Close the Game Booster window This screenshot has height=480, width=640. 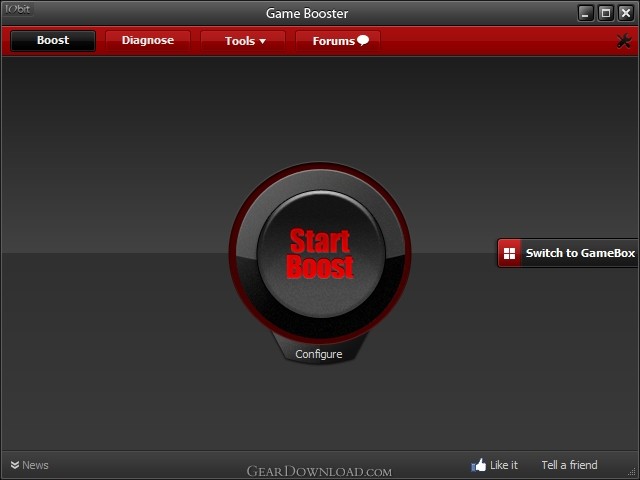626,13
